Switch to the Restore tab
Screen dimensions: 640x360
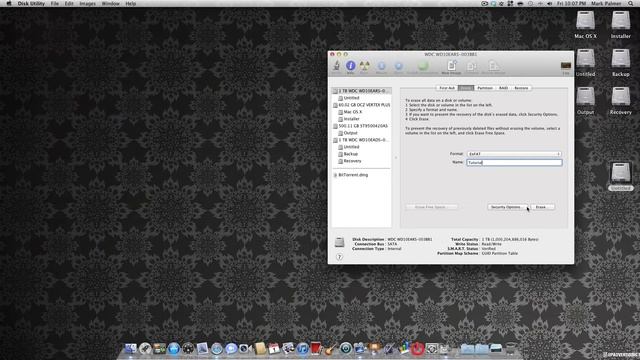tap(521, 88)
